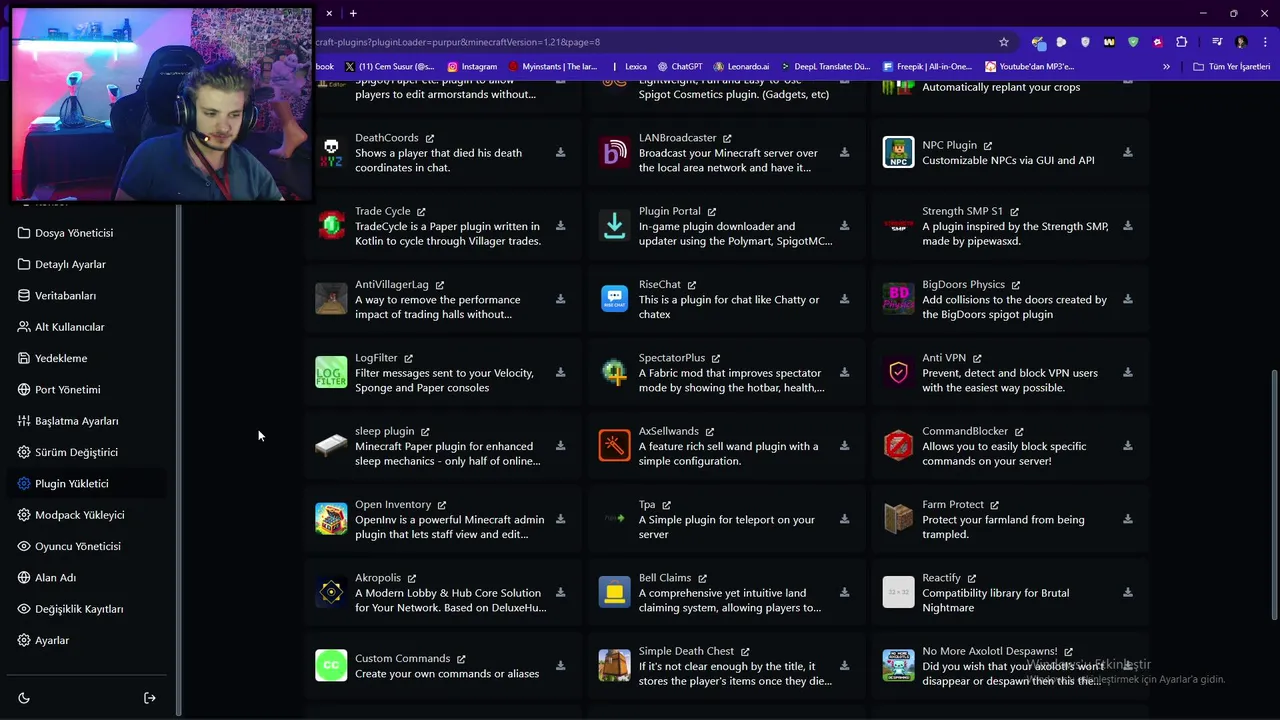The image size is (1280, 720).
Task: Download the LogFilter plugin
Action: tap(560, 373)
